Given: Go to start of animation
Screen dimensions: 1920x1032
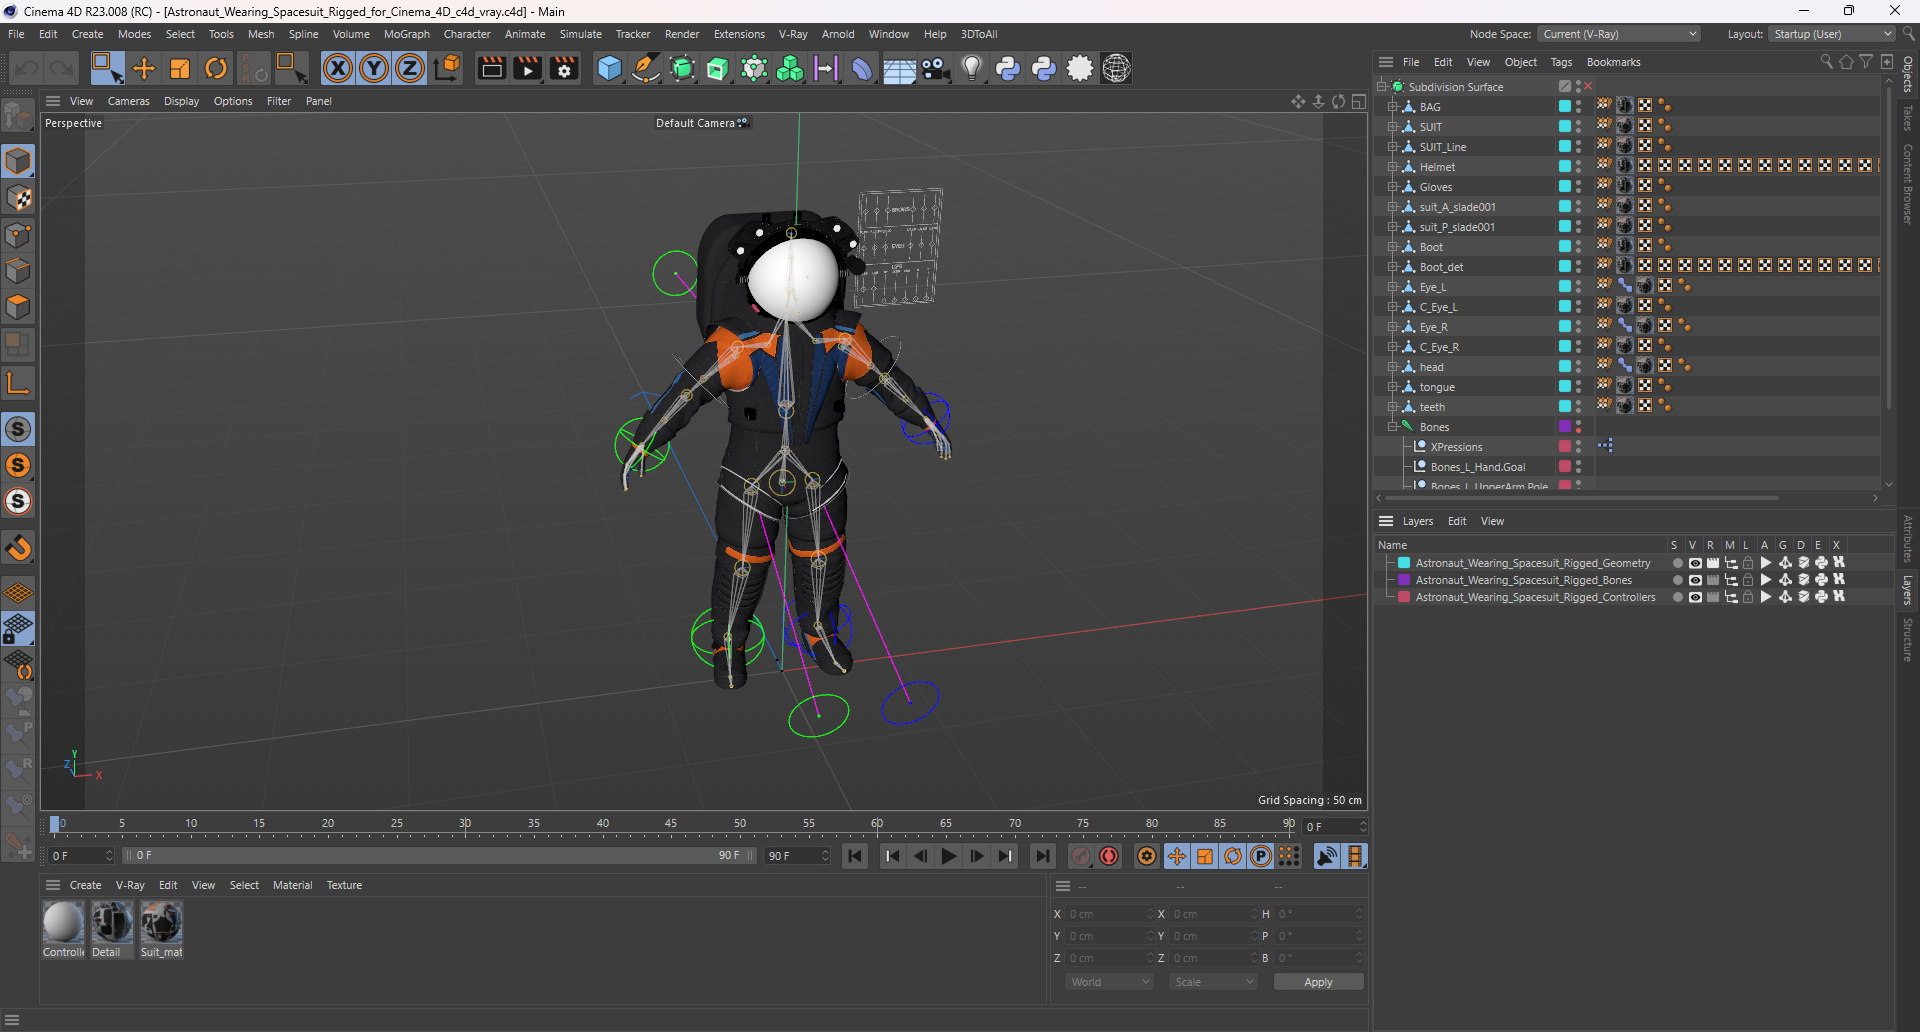Looking at the screenshot, I should click(x=855, y=856).
